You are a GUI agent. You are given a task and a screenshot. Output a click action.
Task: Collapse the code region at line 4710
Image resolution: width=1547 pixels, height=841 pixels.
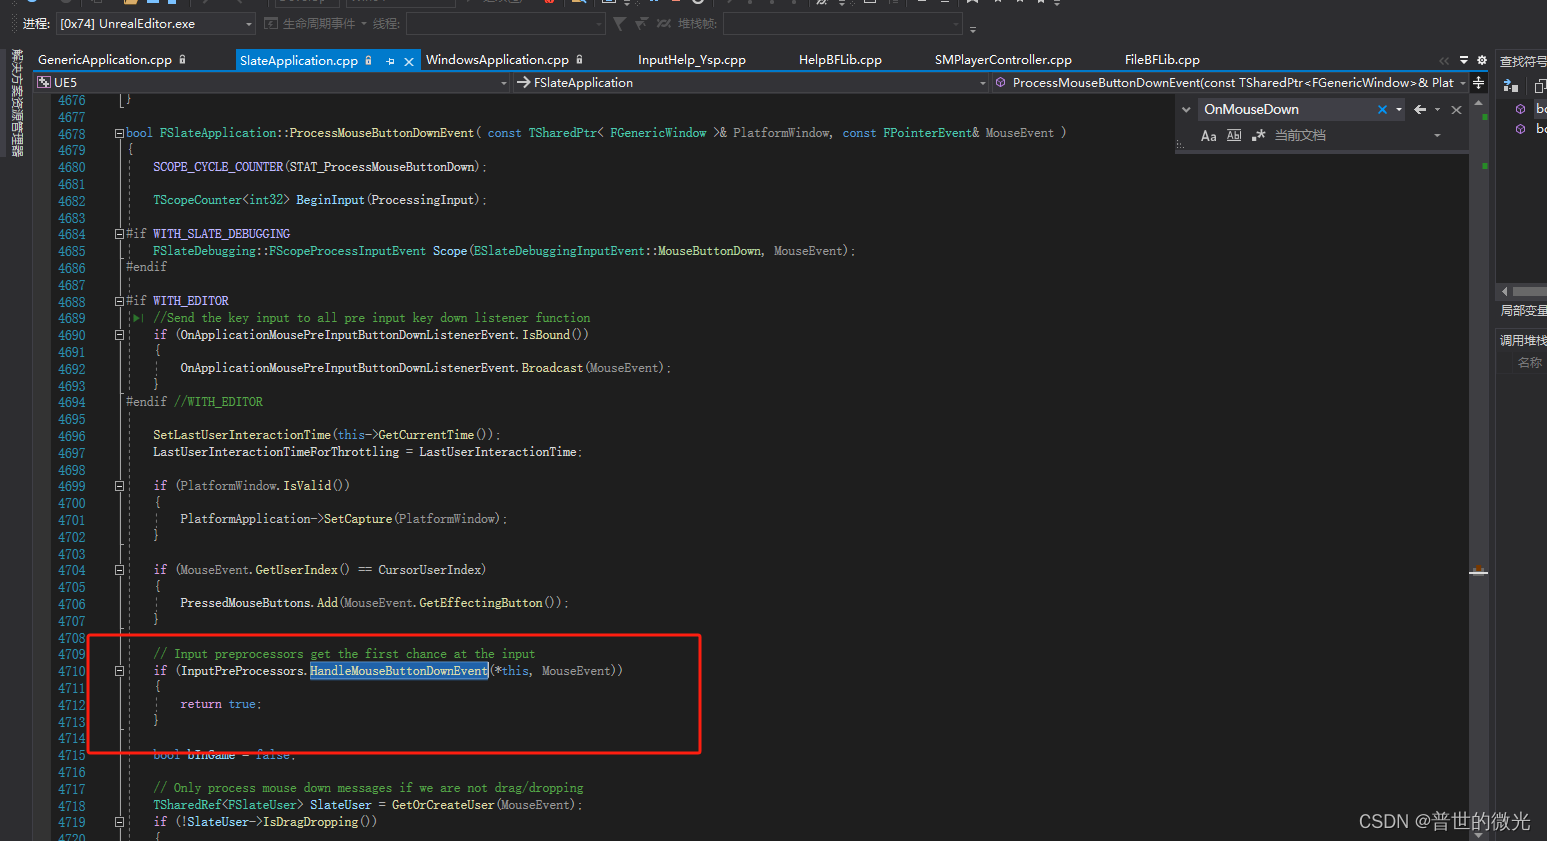tap(119, 670)
